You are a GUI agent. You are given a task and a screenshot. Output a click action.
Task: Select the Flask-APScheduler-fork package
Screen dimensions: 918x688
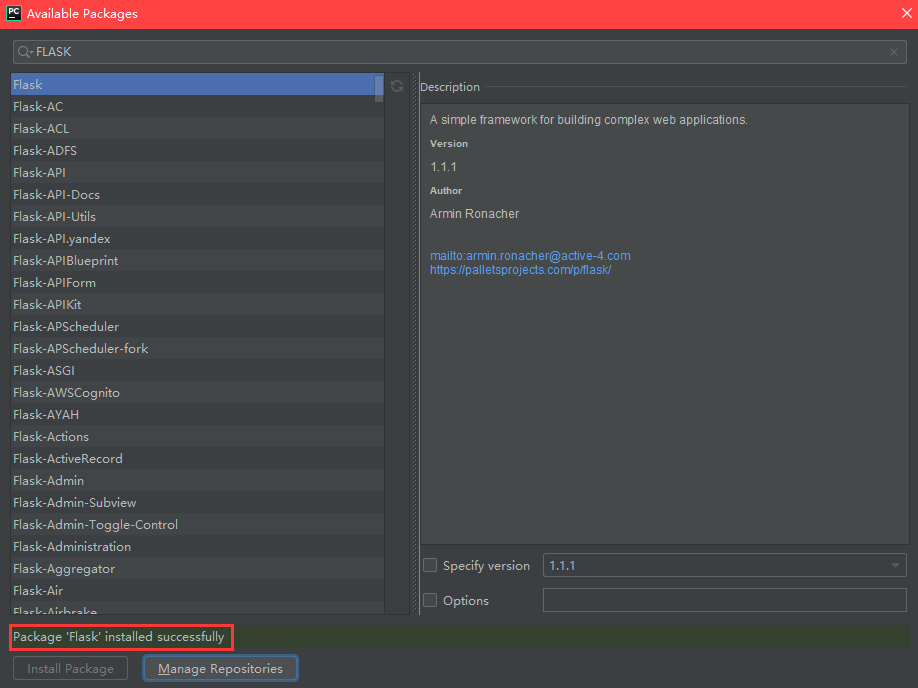point(197,348)
